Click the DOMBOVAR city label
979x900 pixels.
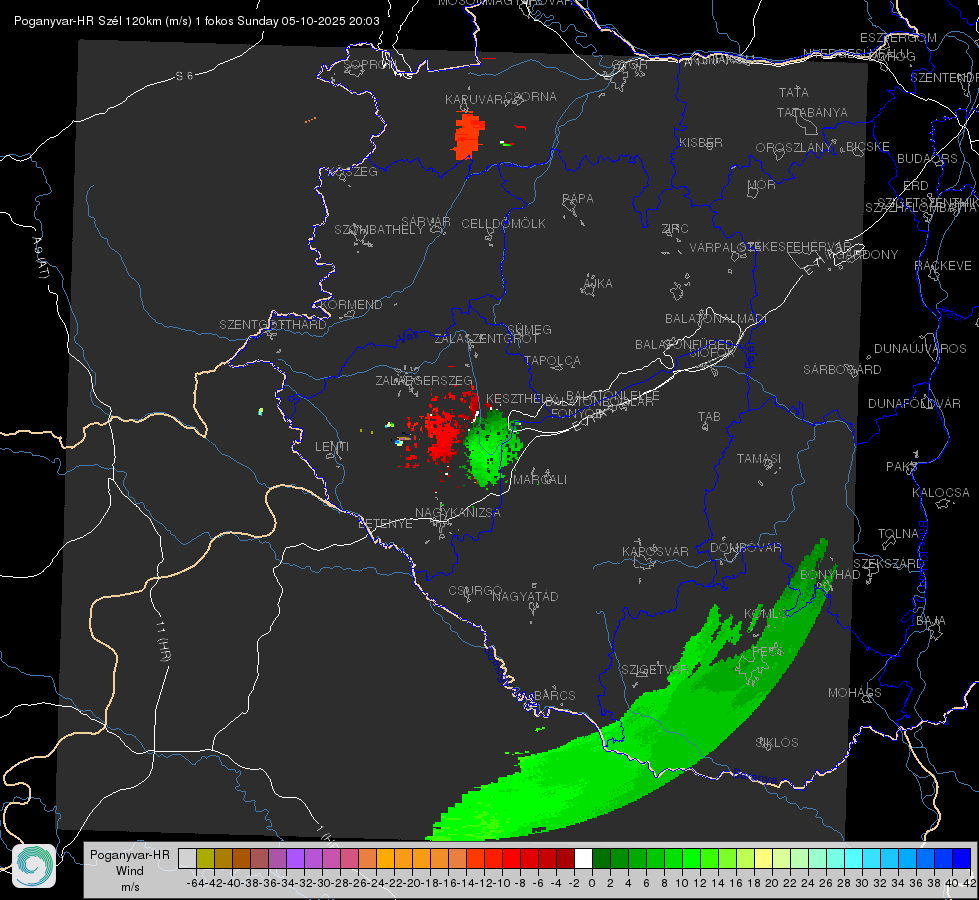(x=745, y=548)
